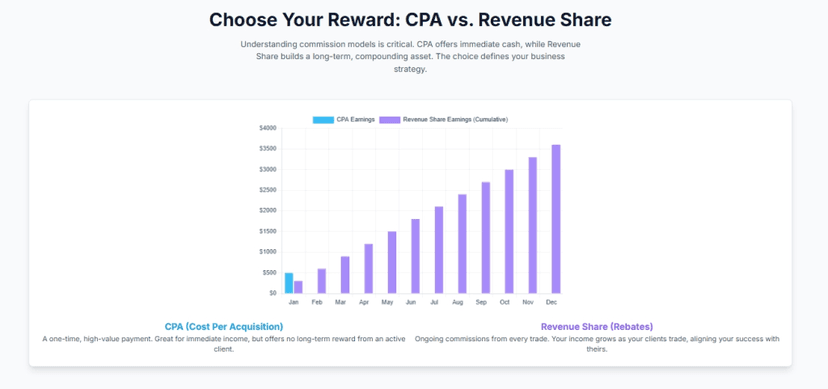Click Revenue Share Earnings (Cumulative) legend label
Screen dimensions: 828x389
455,120
